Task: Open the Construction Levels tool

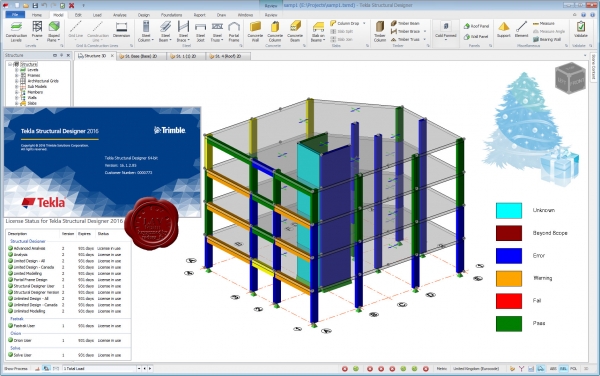Action: pos(16,31)
